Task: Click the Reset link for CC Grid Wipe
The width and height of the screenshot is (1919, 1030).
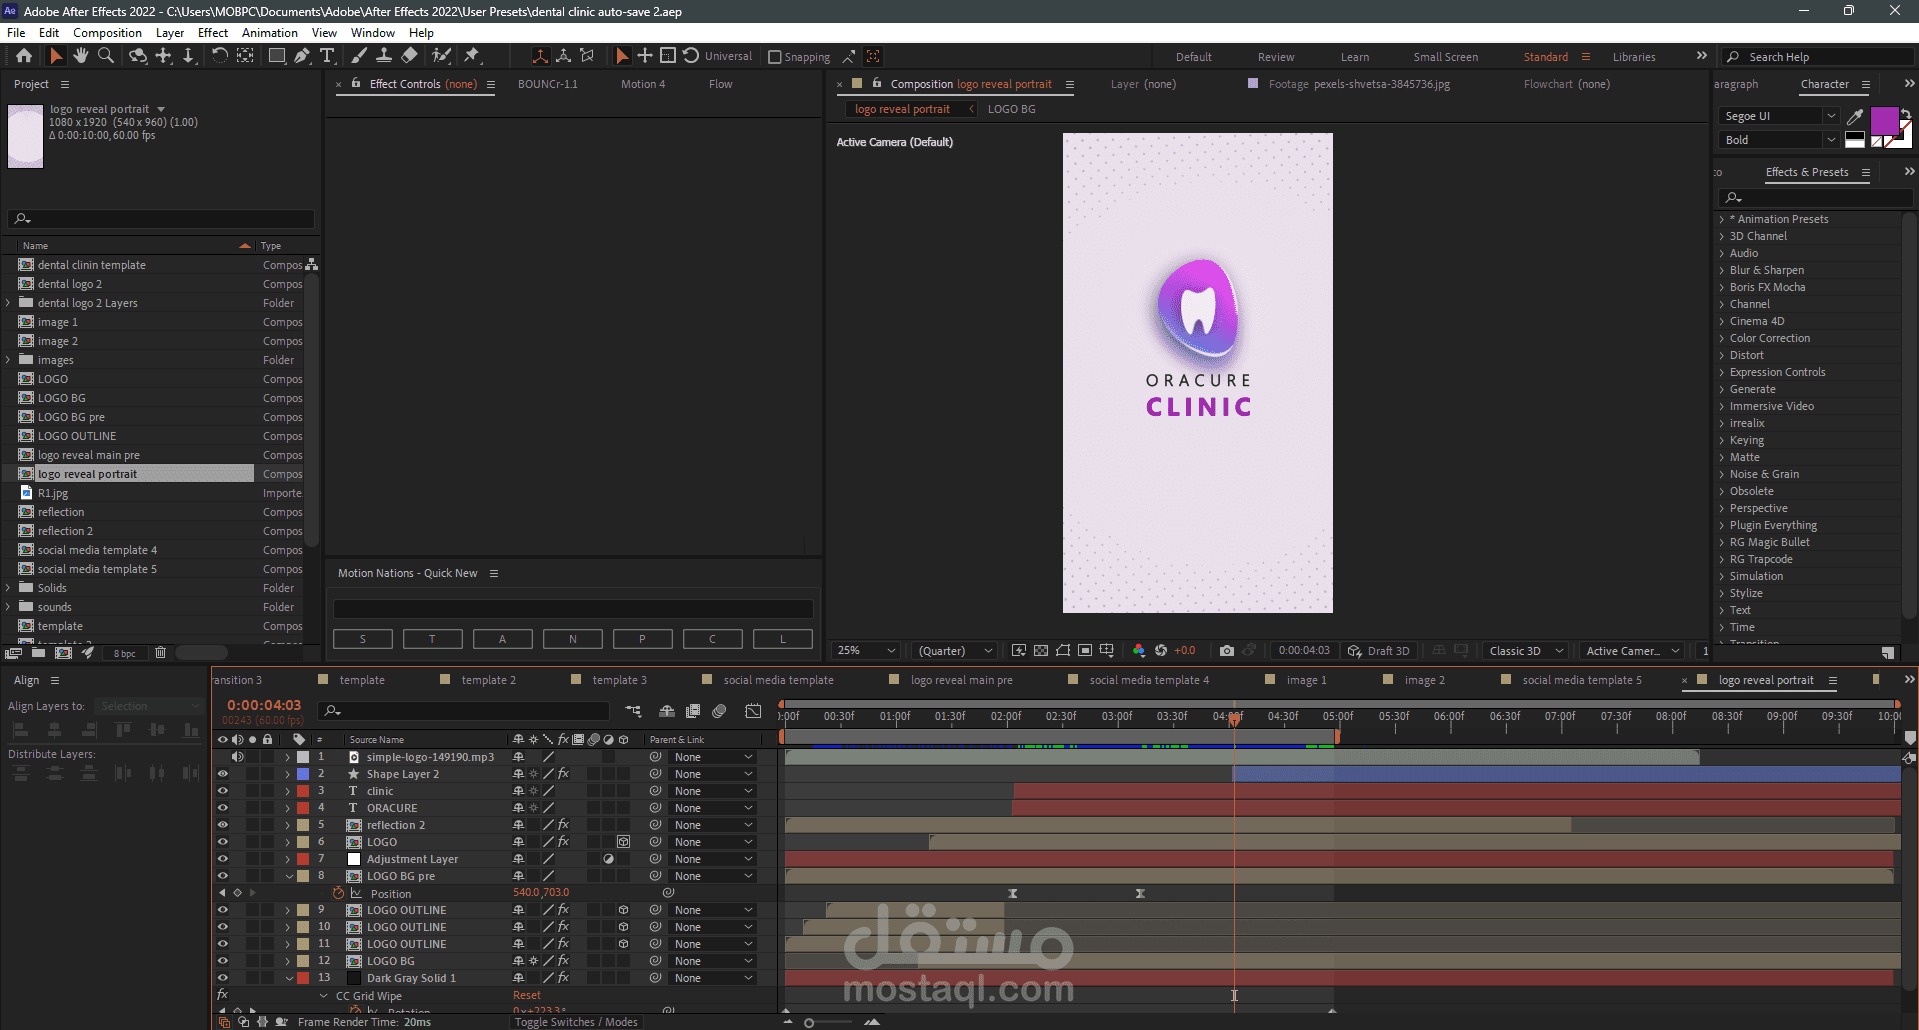Action: (x=527, y=996)
